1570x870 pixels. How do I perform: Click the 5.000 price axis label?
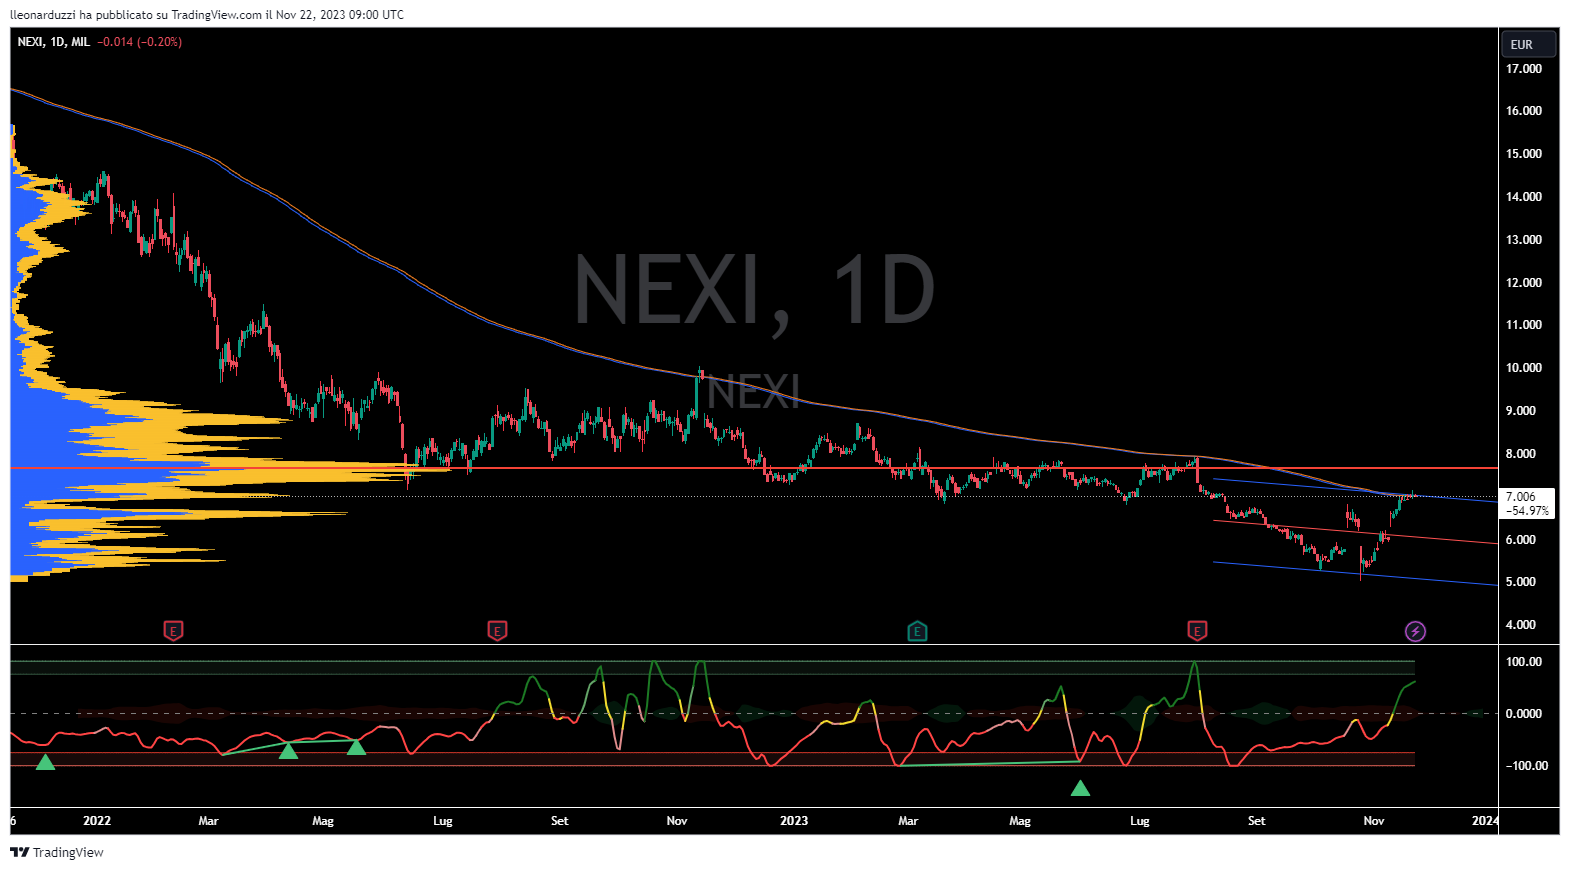pyautogui.click(x=1521, y=582)
